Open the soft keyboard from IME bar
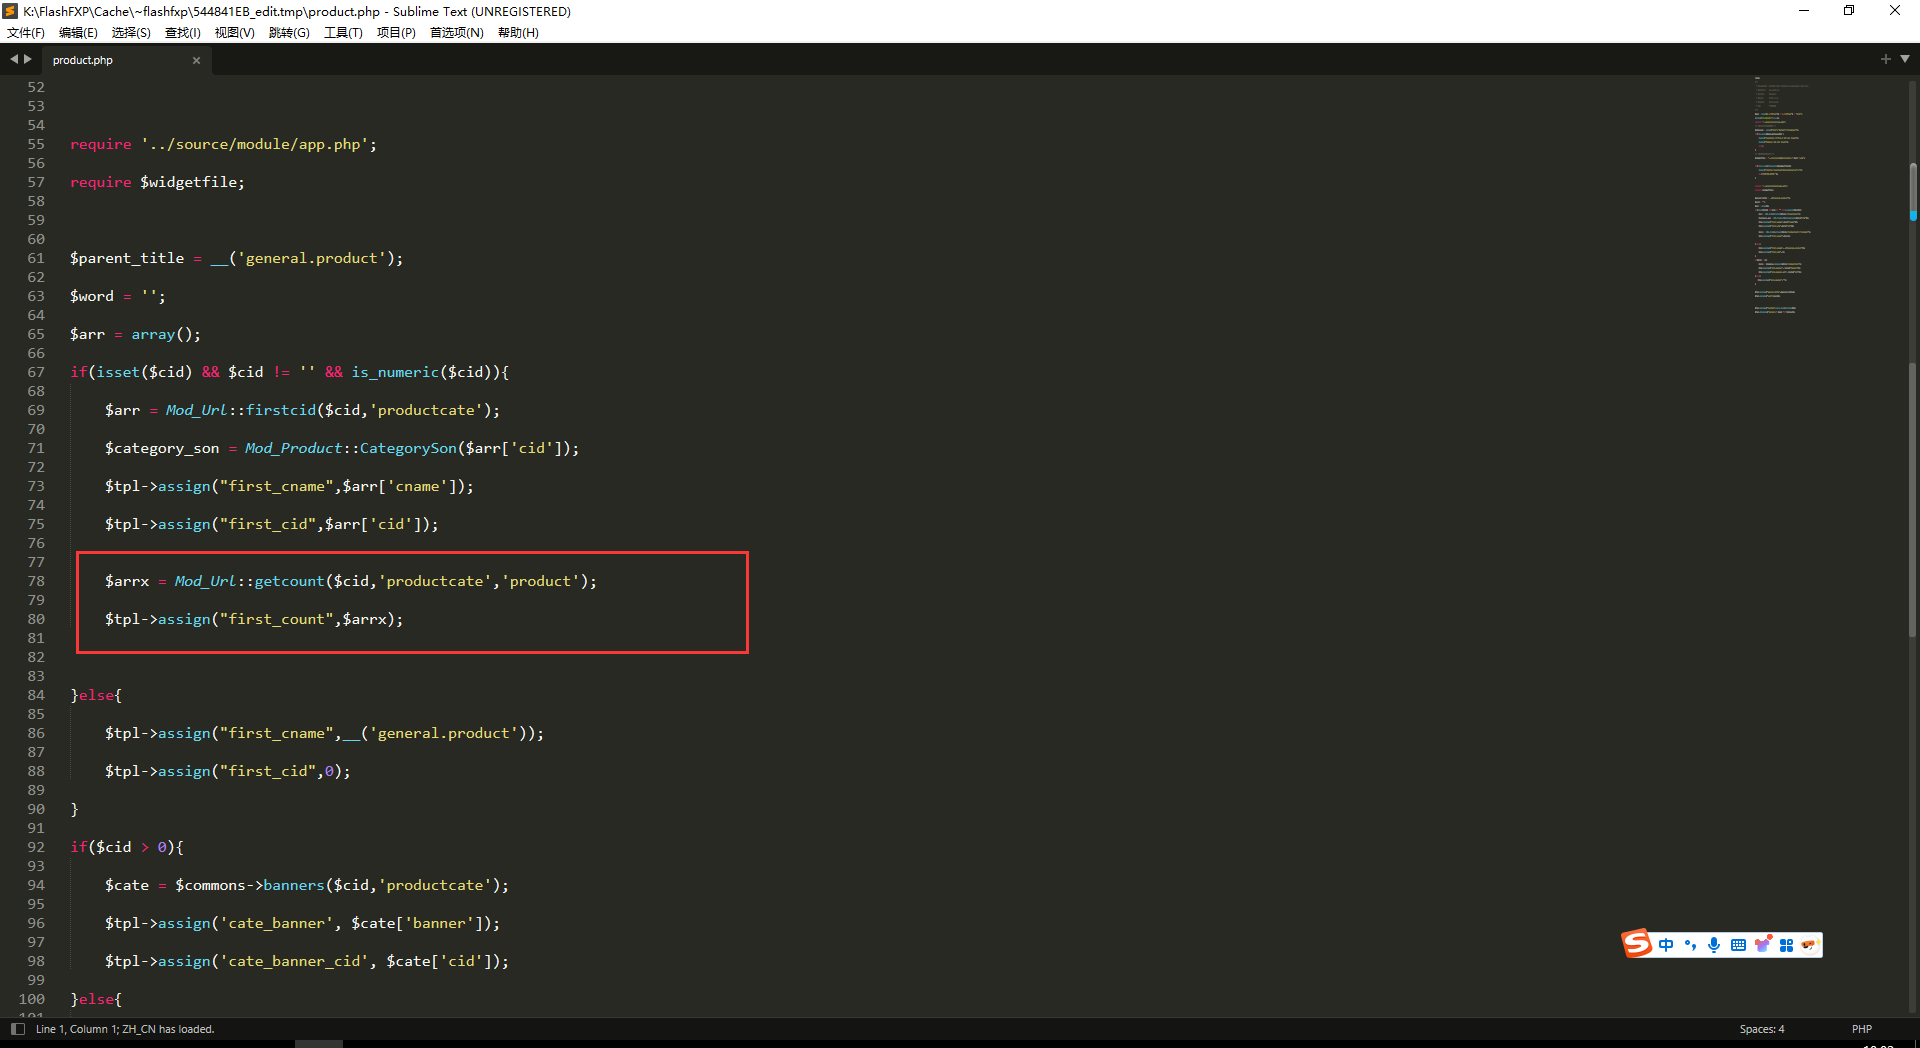The image size is (1920, 1048). [x=1738, y=945]
